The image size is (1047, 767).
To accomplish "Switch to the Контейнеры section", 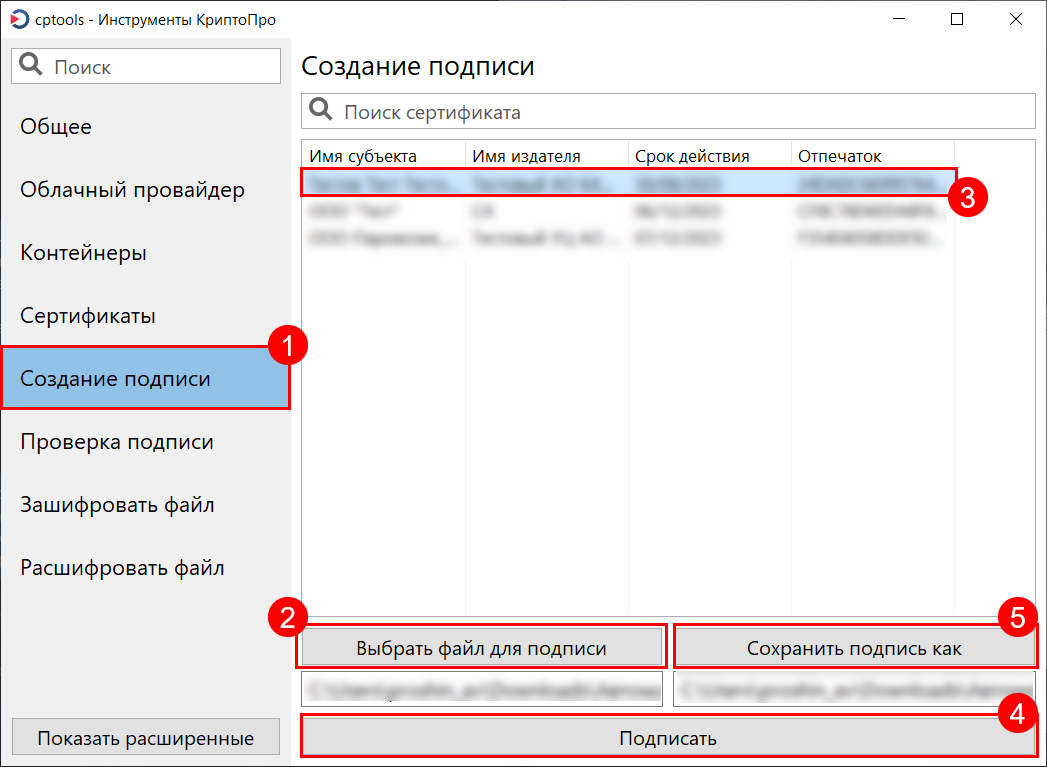I will click(x=83, y=253).
